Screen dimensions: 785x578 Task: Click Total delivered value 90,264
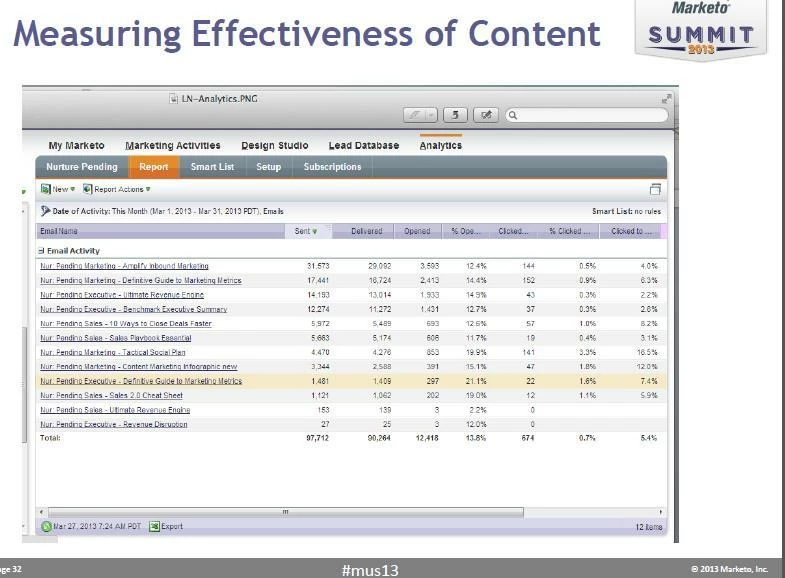coord(379,438)
